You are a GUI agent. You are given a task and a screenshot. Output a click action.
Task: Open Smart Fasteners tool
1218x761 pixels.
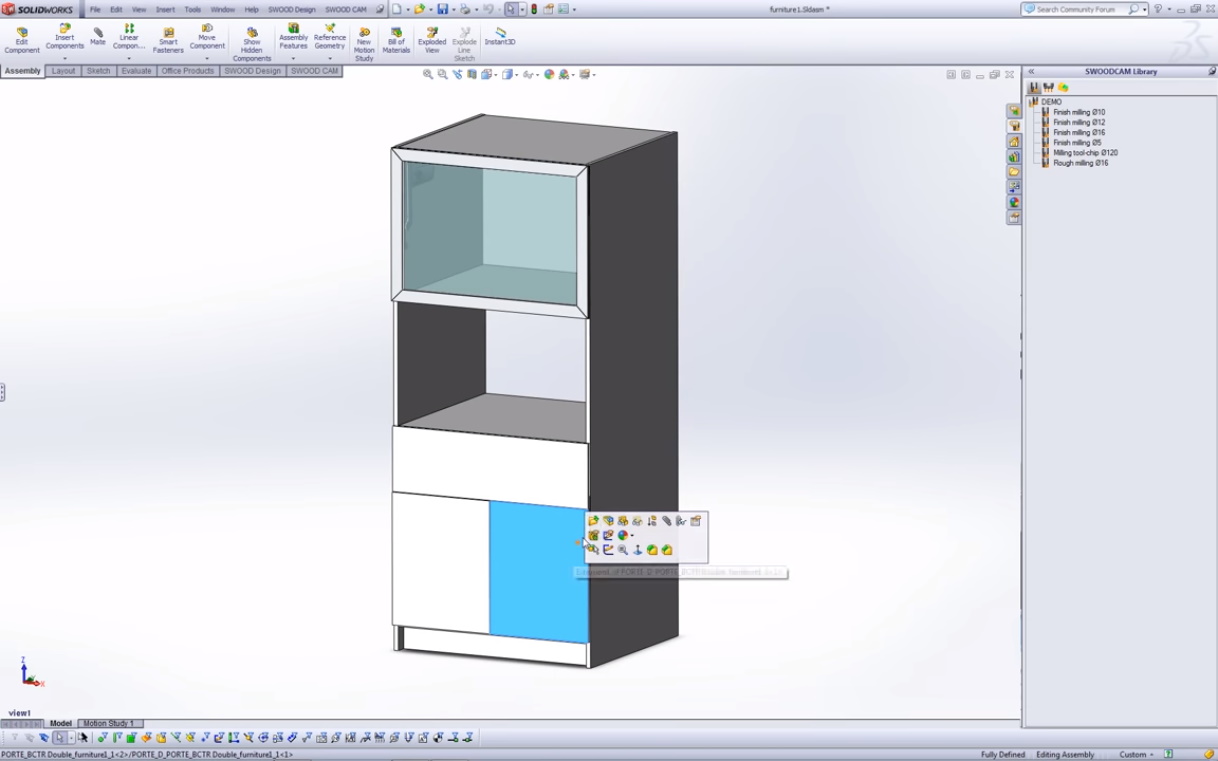[x=168, y=39]
